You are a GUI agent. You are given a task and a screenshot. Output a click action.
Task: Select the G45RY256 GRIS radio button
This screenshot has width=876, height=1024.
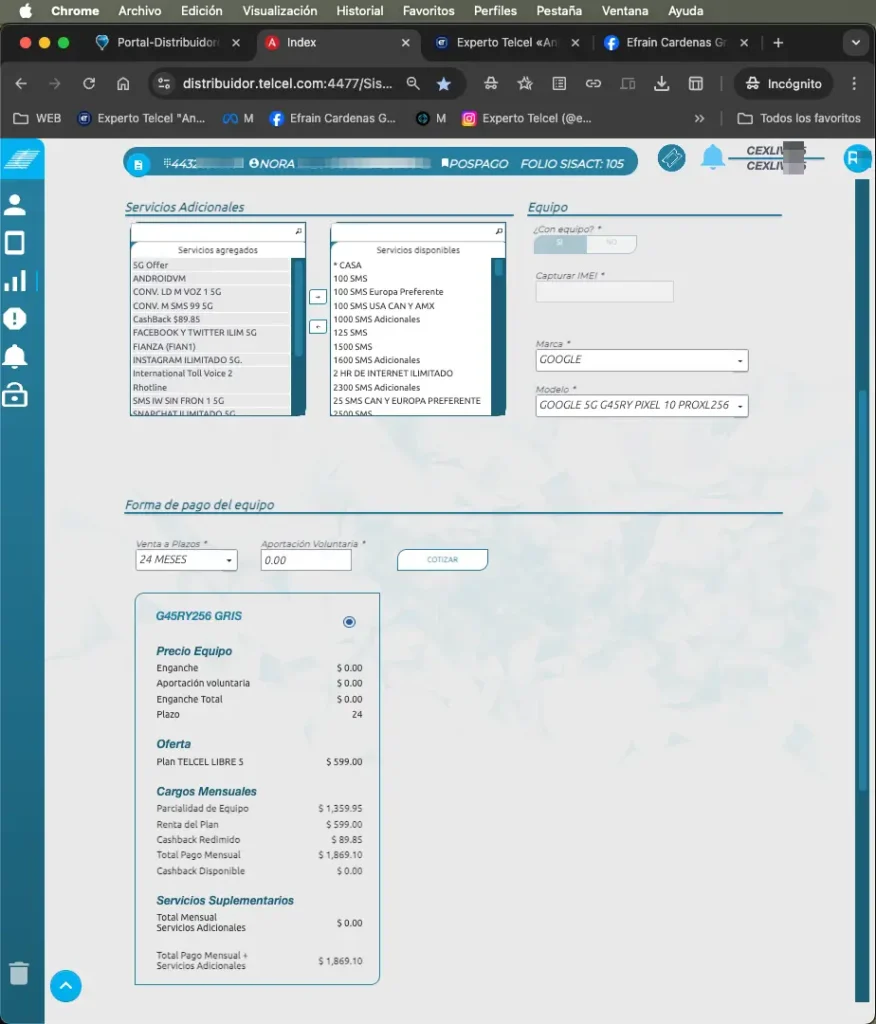(349, 622)
